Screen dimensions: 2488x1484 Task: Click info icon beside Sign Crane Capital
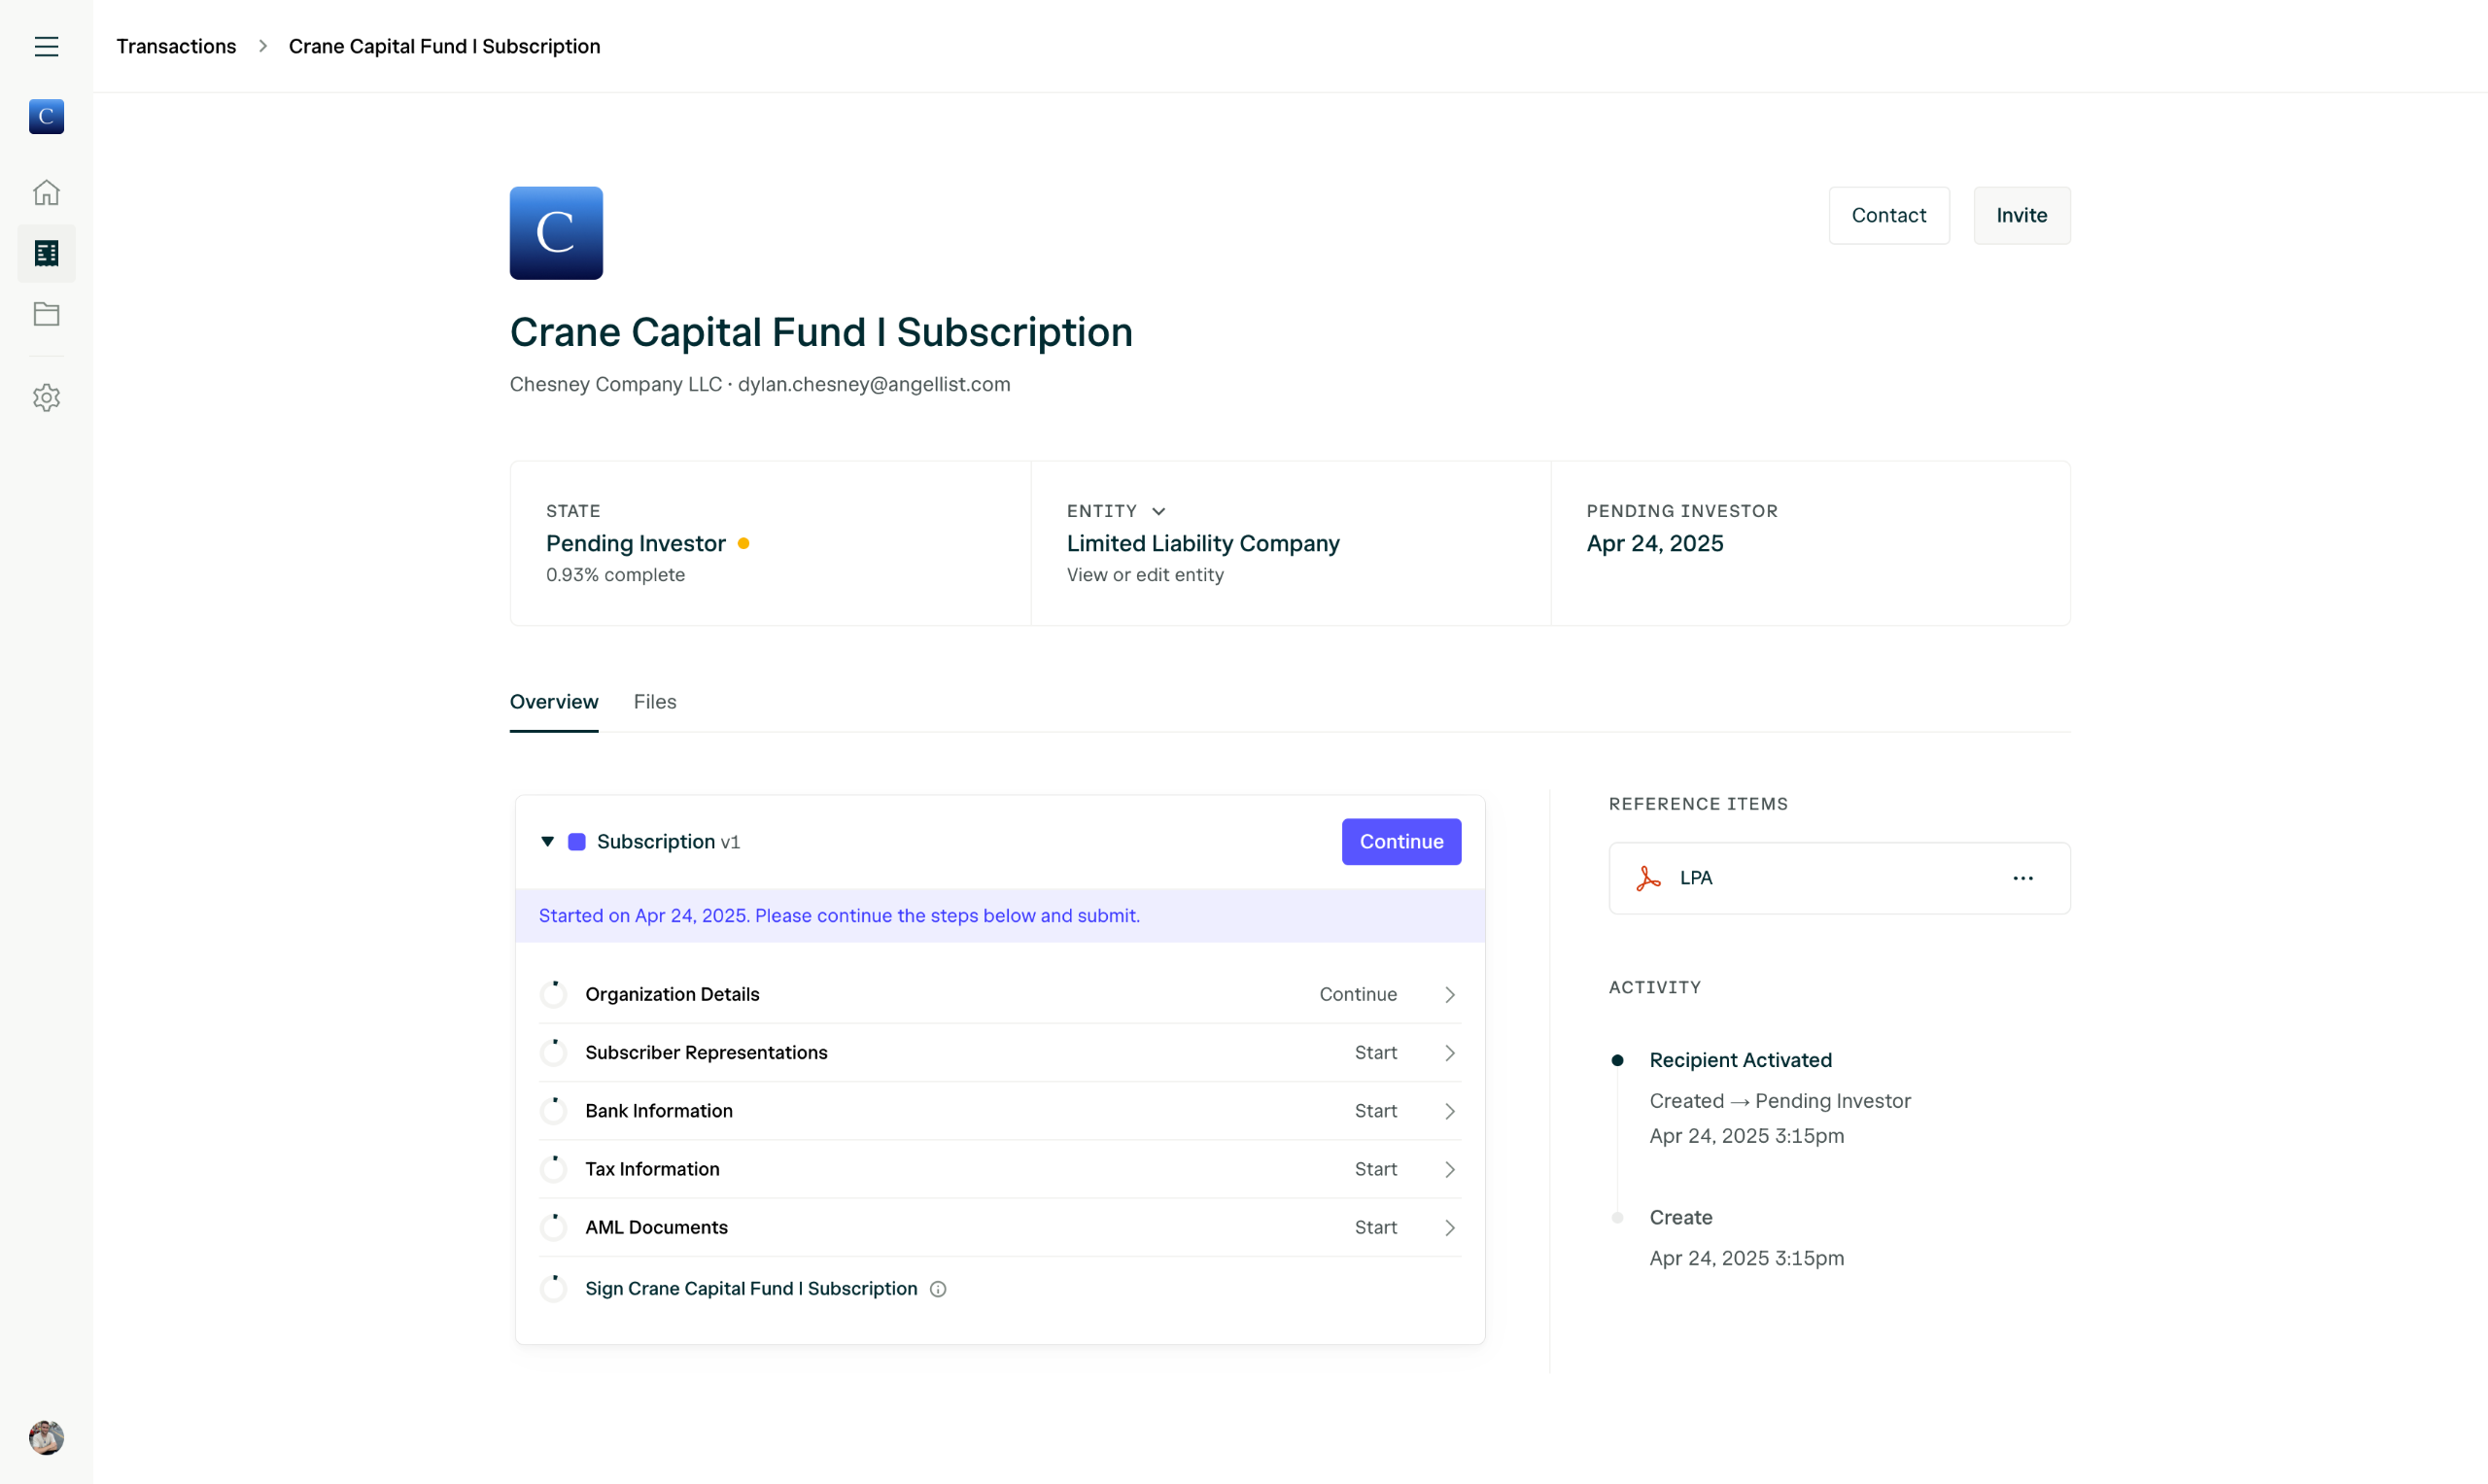coord(937,1289)
